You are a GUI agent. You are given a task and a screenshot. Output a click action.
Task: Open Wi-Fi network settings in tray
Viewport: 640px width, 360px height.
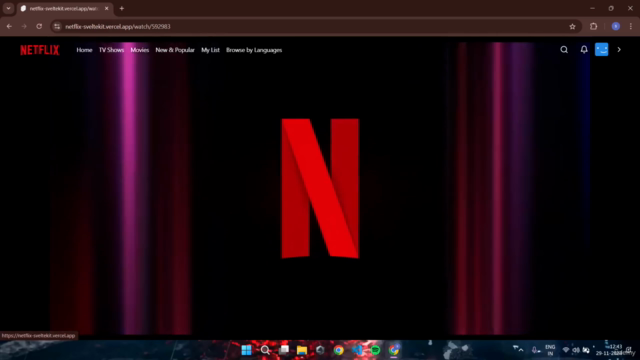coord(566,350)
